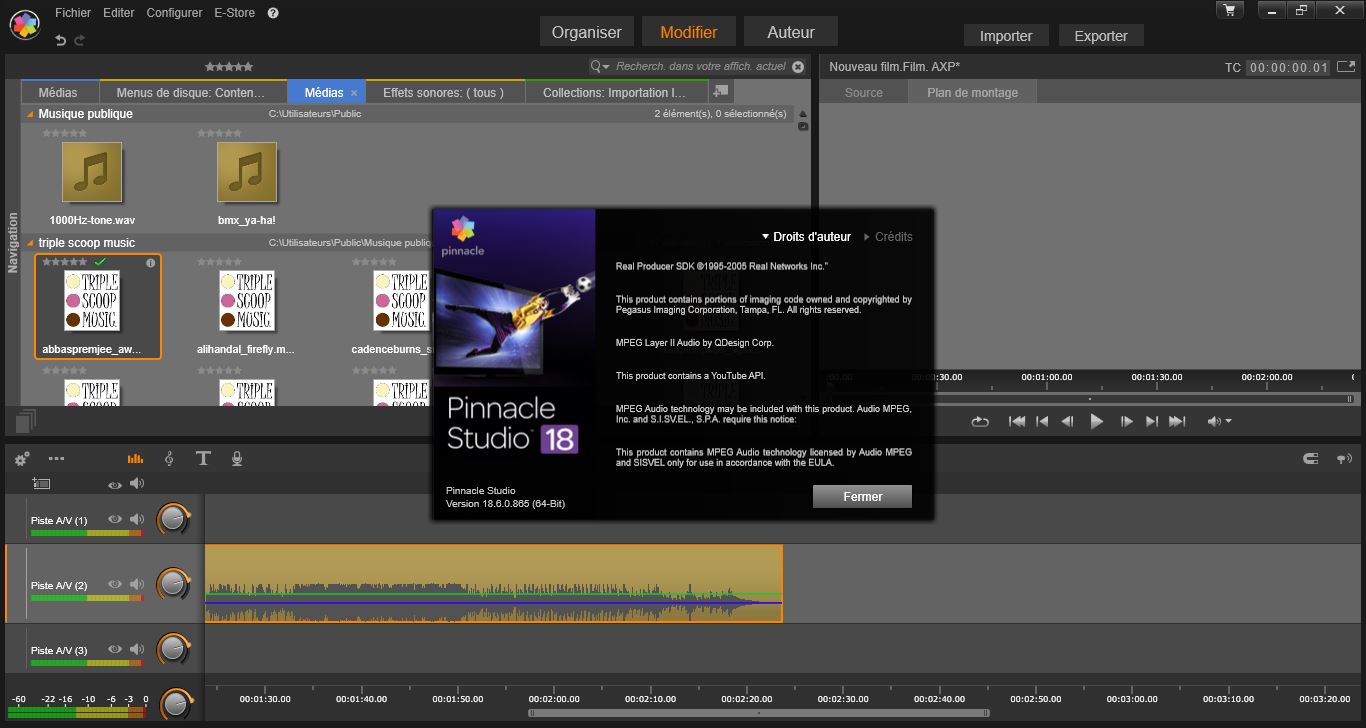Switch to Auteur mode
Image resolution: width=1366 pixels, height=728 pixels.
click(791, 32)
